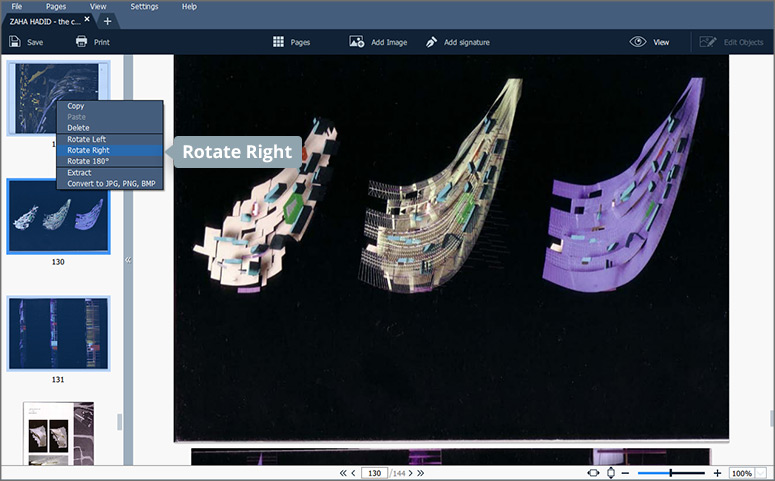
Task: Go to next page arrow
Action: (x=410, y=473)
